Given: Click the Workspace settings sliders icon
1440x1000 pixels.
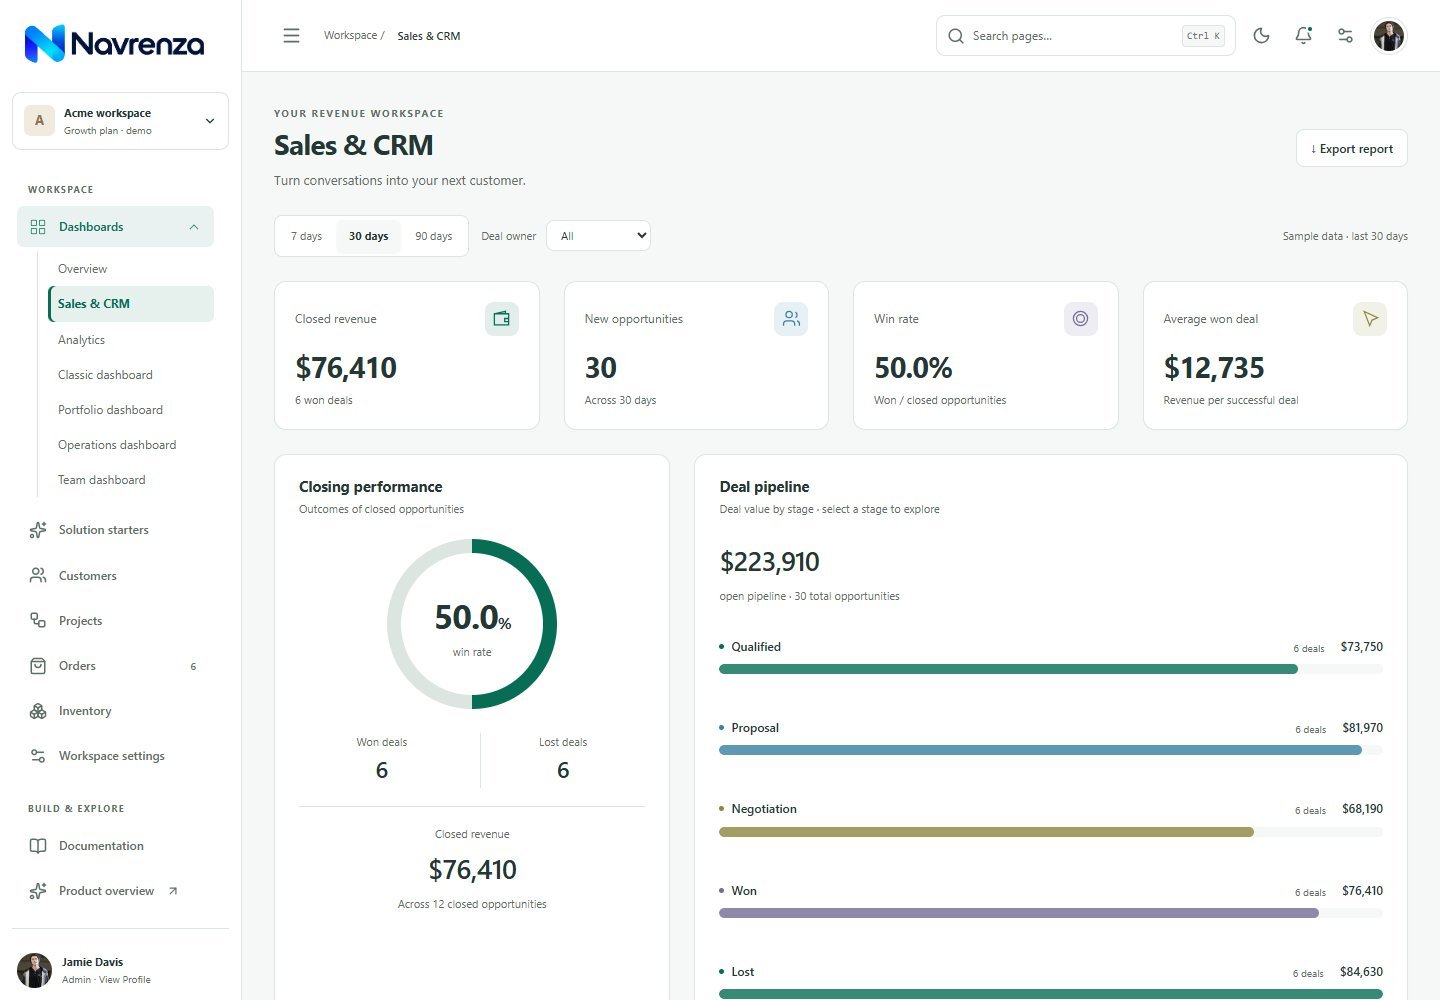Looking at the screenshot, I should pyautogui.click(x=38, y=756).
